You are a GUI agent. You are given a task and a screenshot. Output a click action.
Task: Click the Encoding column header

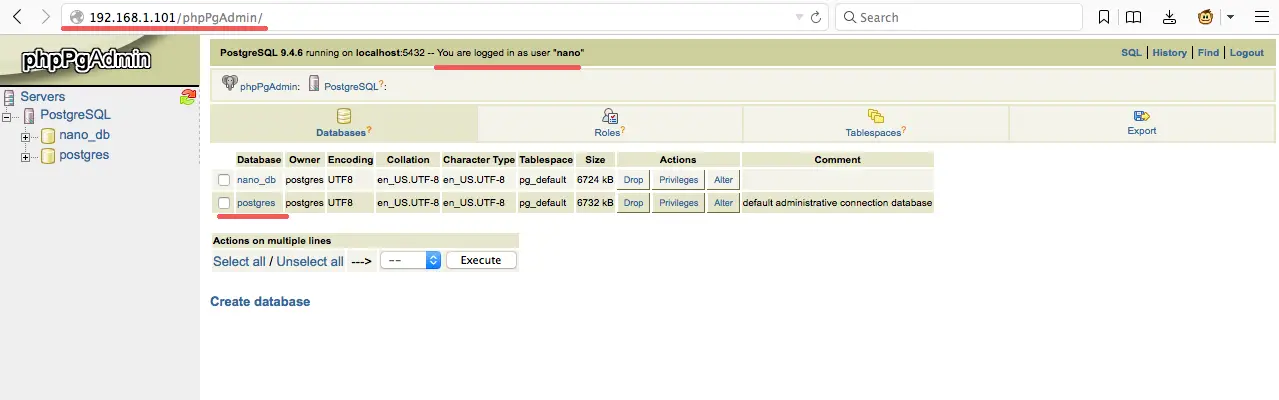(350, 159)
